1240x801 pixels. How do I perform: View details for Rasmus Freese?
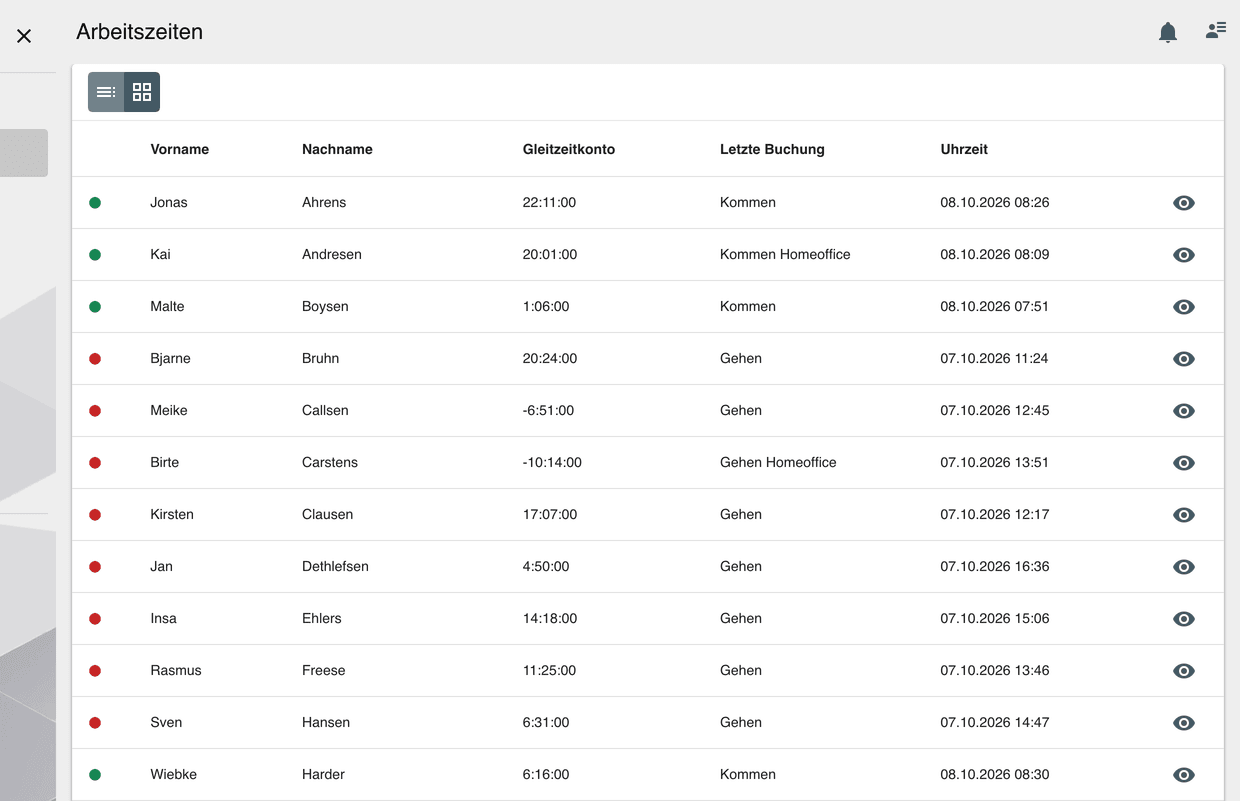tap(1184, 671)
